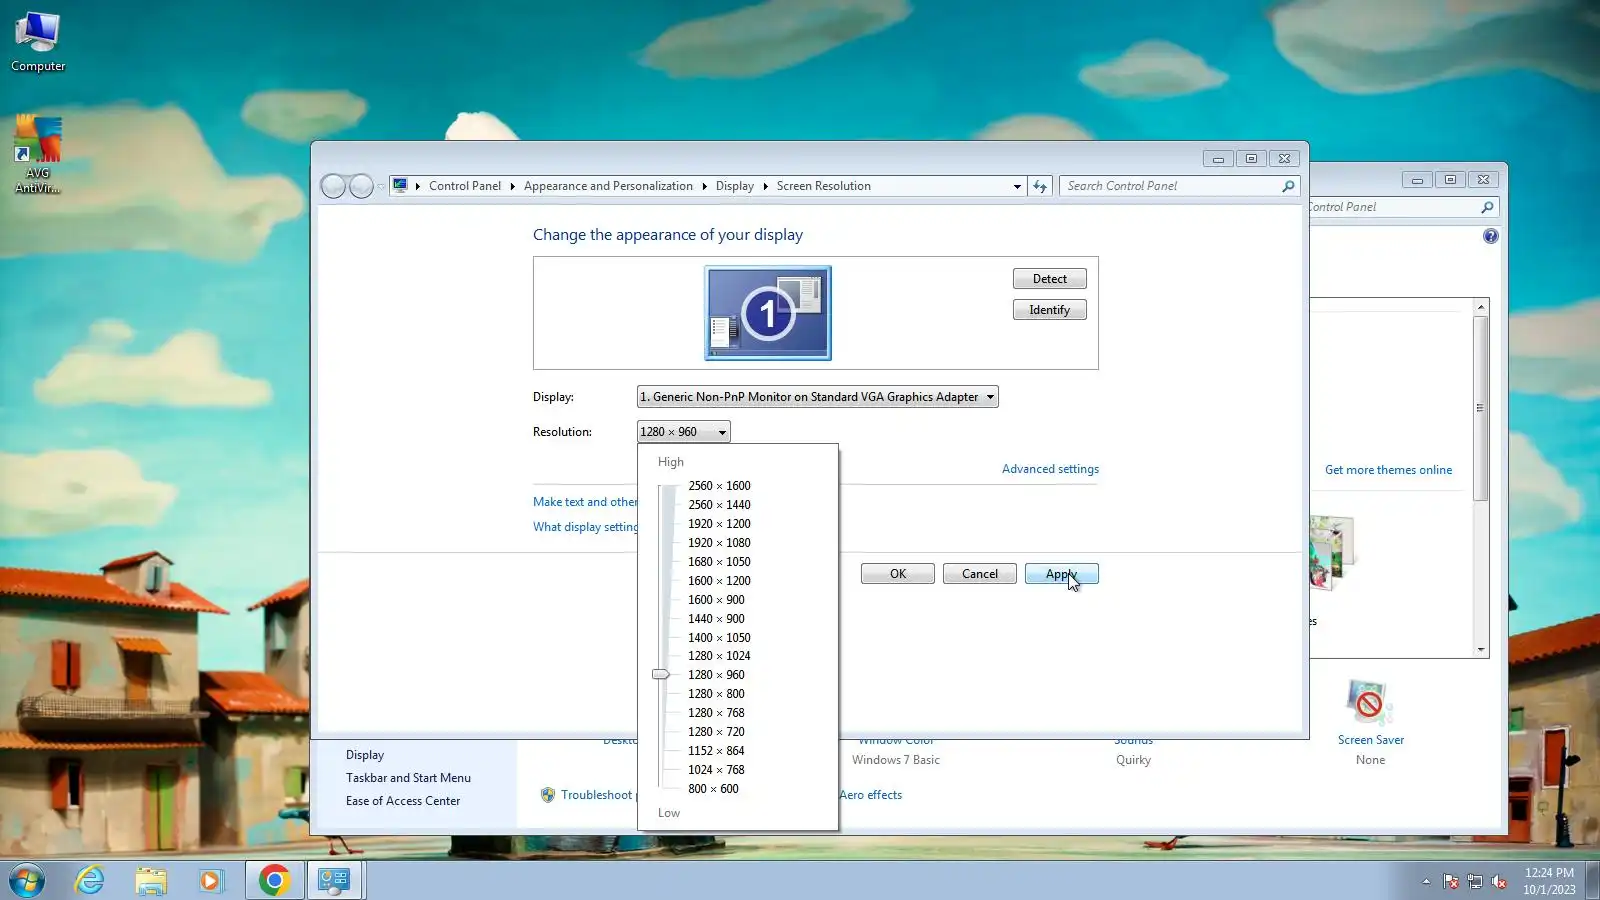
Task: Click the resolution slider thumb
Action: pyautogui.click(x=661, y=675)
